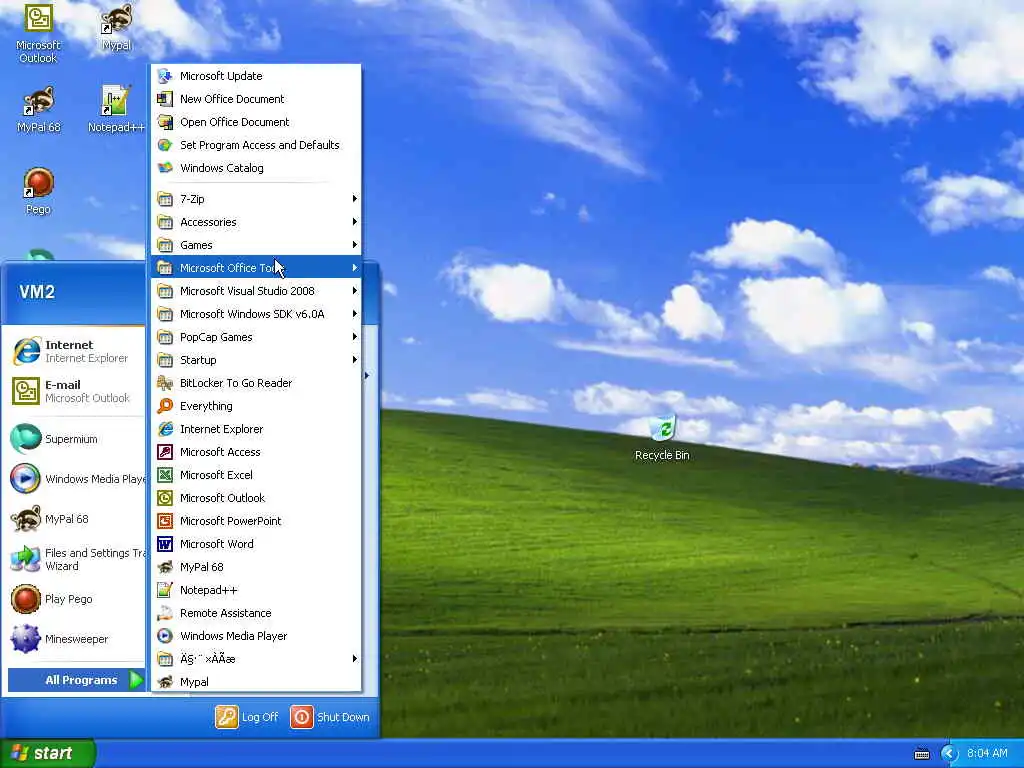The height and width of the screenshot is (768, 1024).
Task: Launch Mypal at bottom of All Programs
Action: (256, 682)
